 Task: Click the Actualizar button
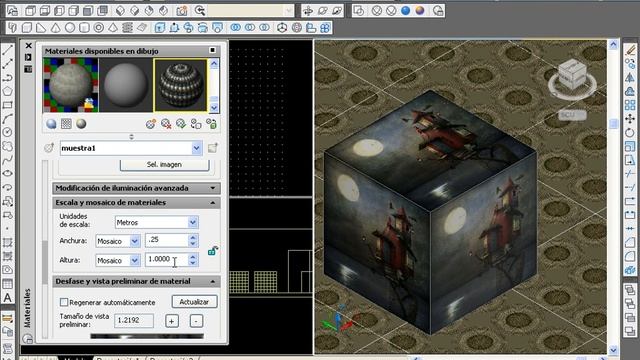pyautogui.click(x=194, y=302)
